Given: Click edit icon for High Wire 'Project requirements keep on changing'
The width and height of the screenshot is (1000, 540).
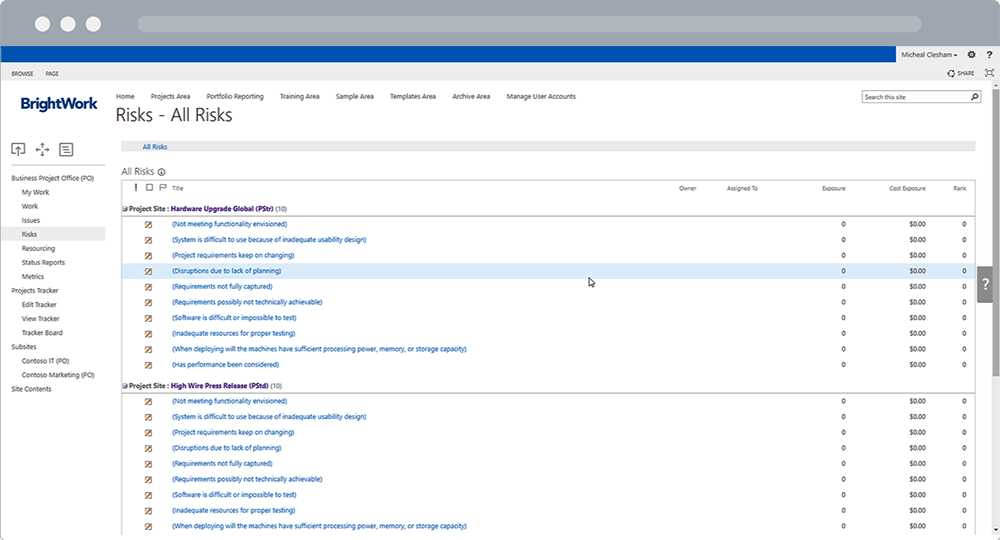Looking at the screenshot, I should [148, 433].
